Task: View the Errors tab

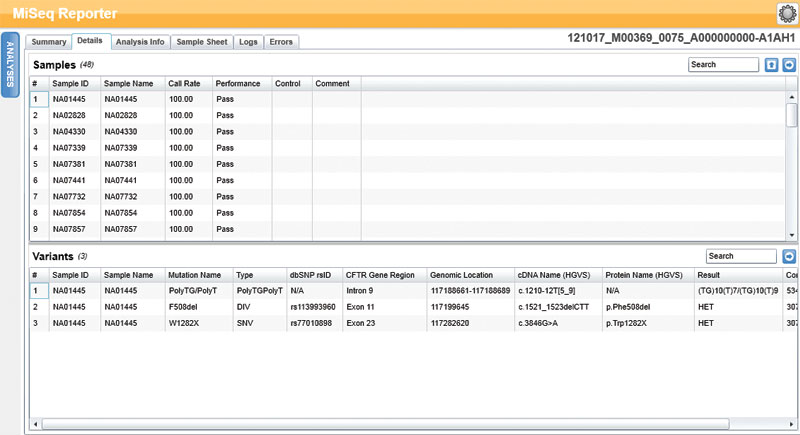Action: pos(281,42)
